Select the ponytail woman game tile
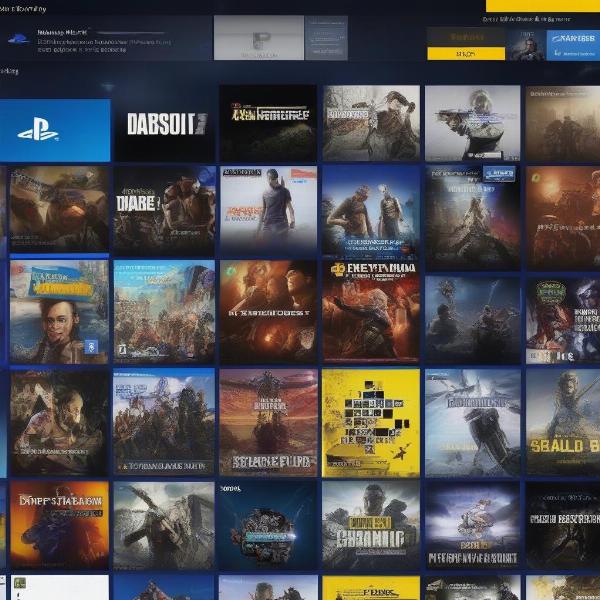The width and height of the screenshot is (600, 600). click(x=371, y=123)
